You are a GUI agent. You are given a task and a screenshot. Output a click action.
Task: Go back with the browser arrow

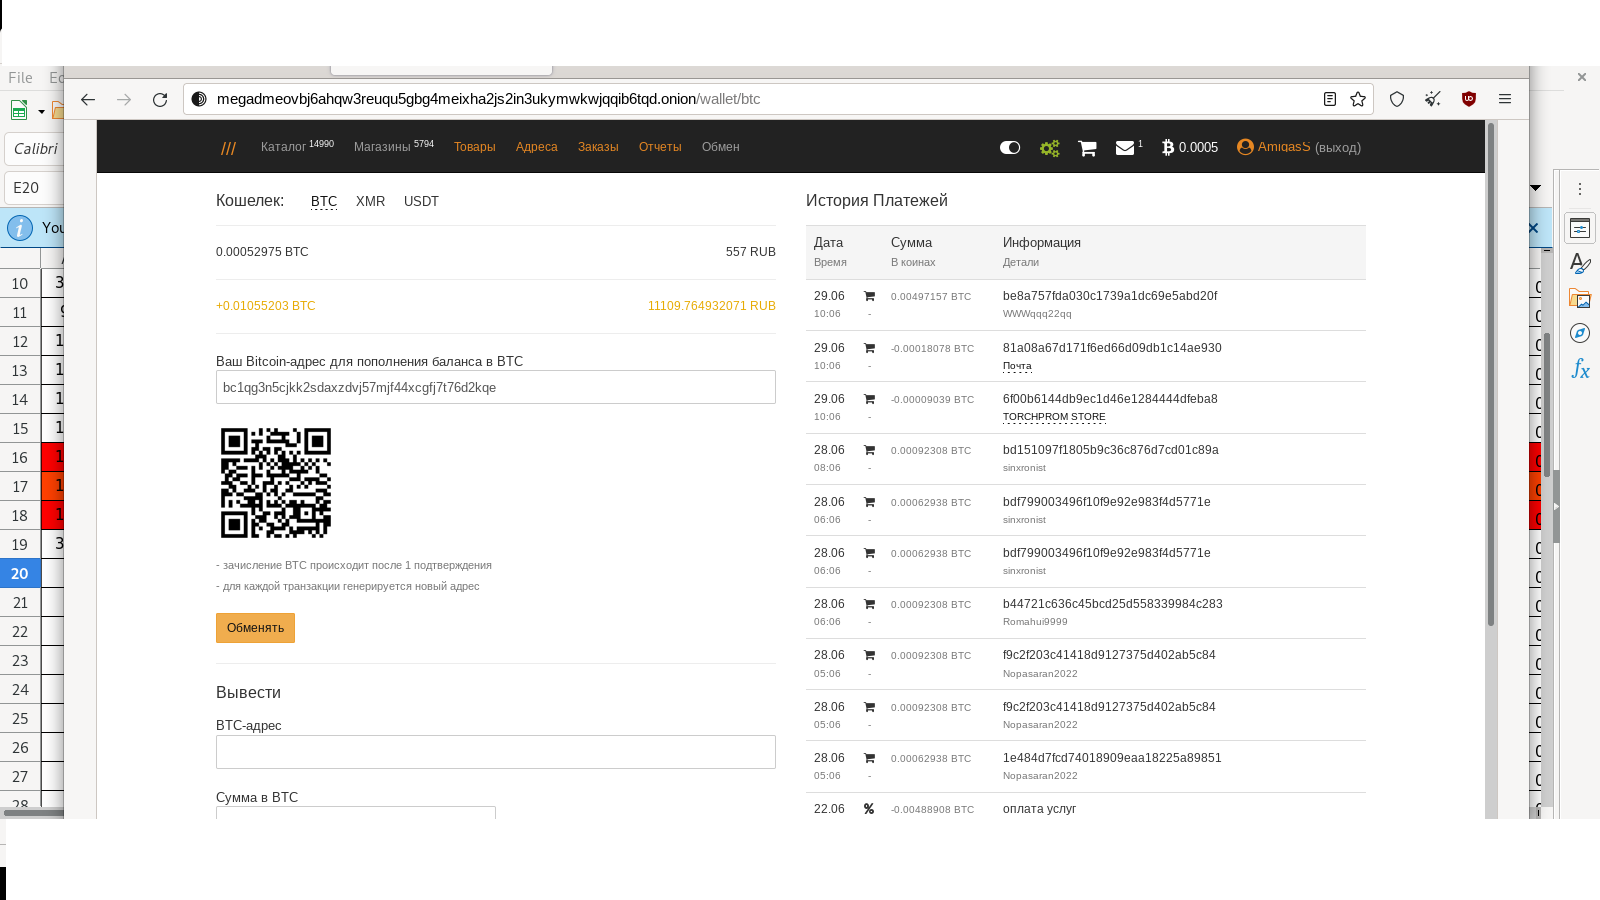click(x=88, y=99)
